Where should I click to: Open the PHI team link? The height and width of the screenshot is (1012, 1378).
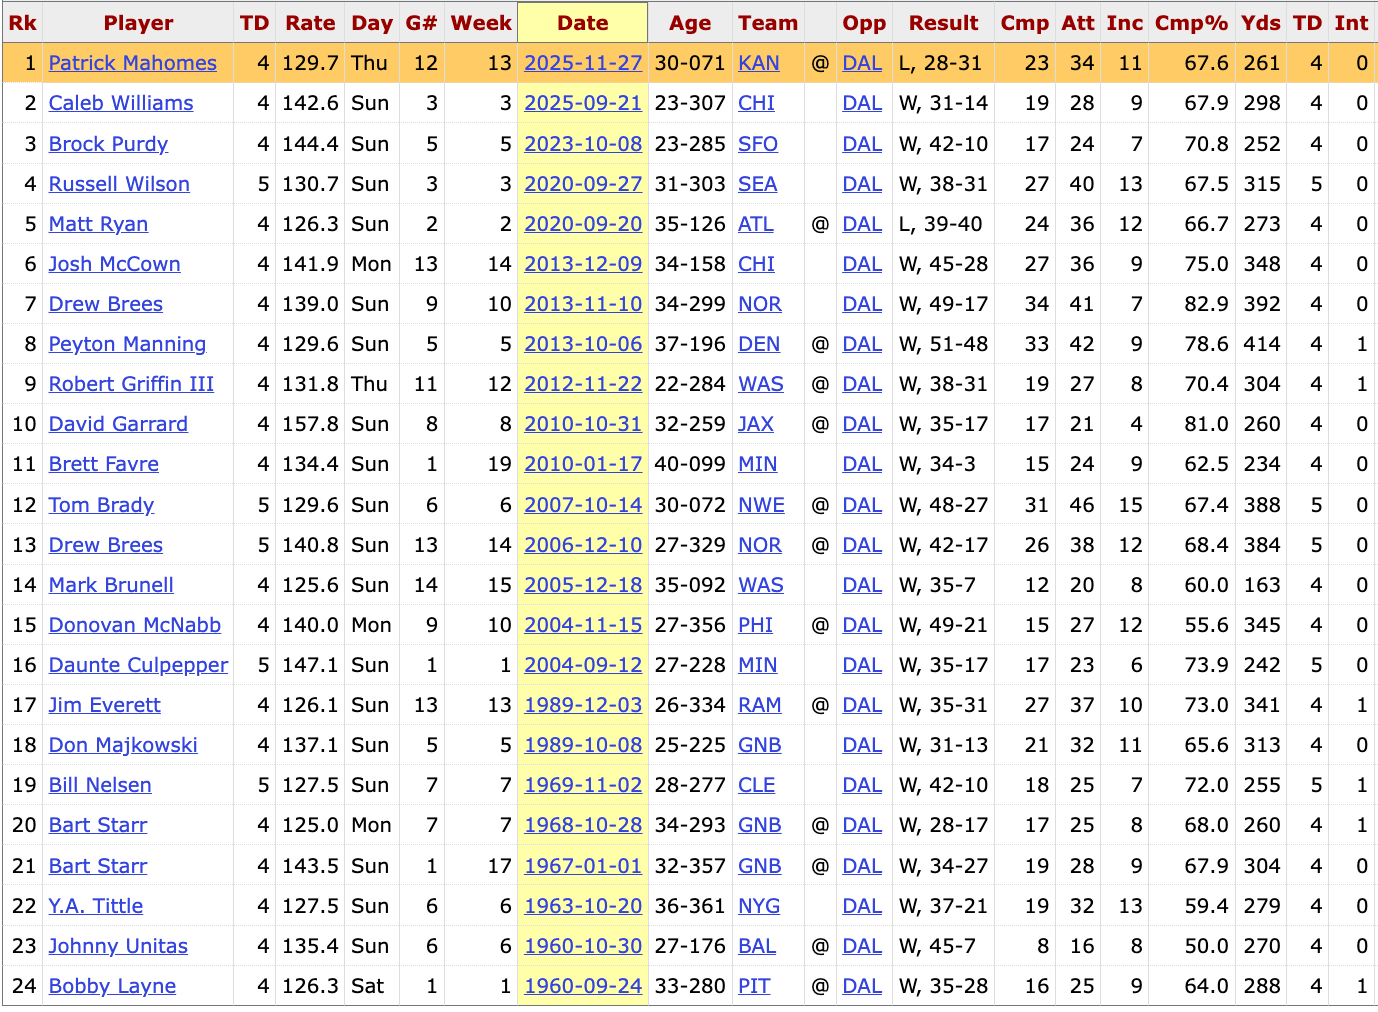(756, 625)
